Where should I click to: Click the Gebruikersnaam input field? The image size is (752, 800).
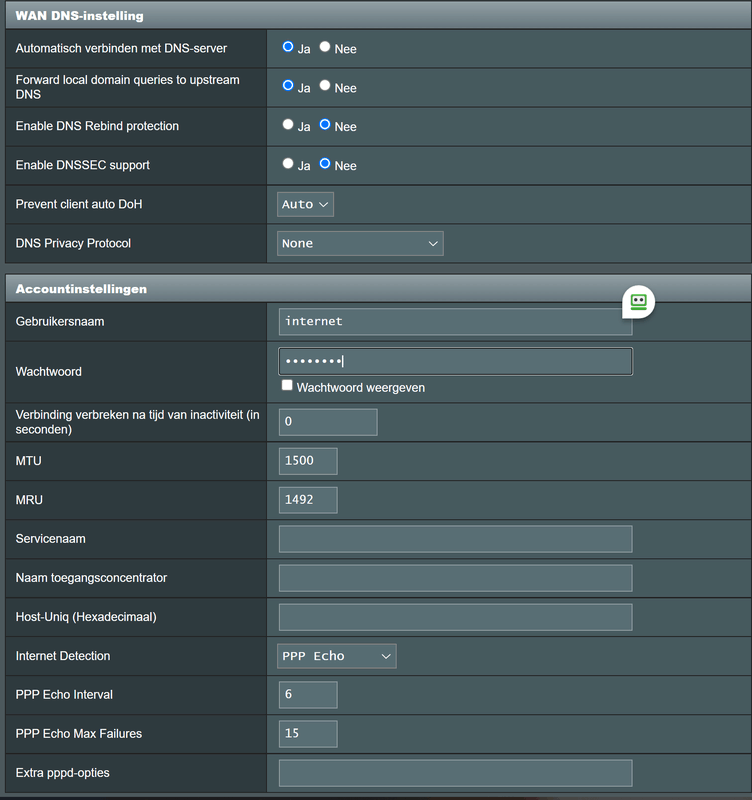(x=455, y=321)
